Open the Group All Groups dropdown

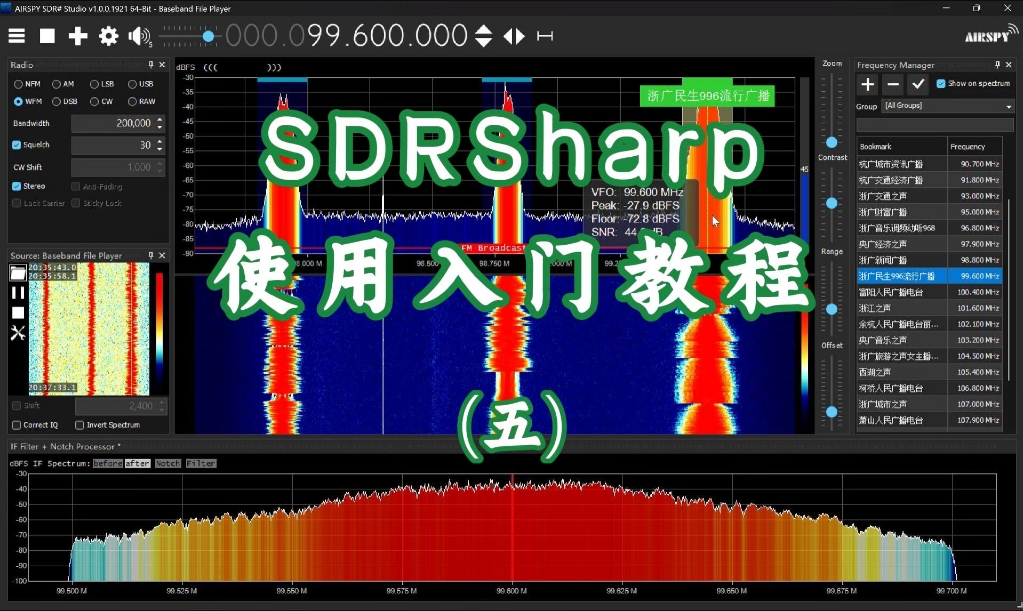point(947,106)
